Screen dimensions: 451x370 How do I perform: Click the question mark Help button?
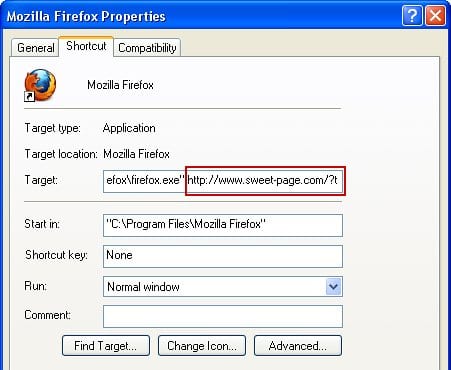[x=412, y=16]
